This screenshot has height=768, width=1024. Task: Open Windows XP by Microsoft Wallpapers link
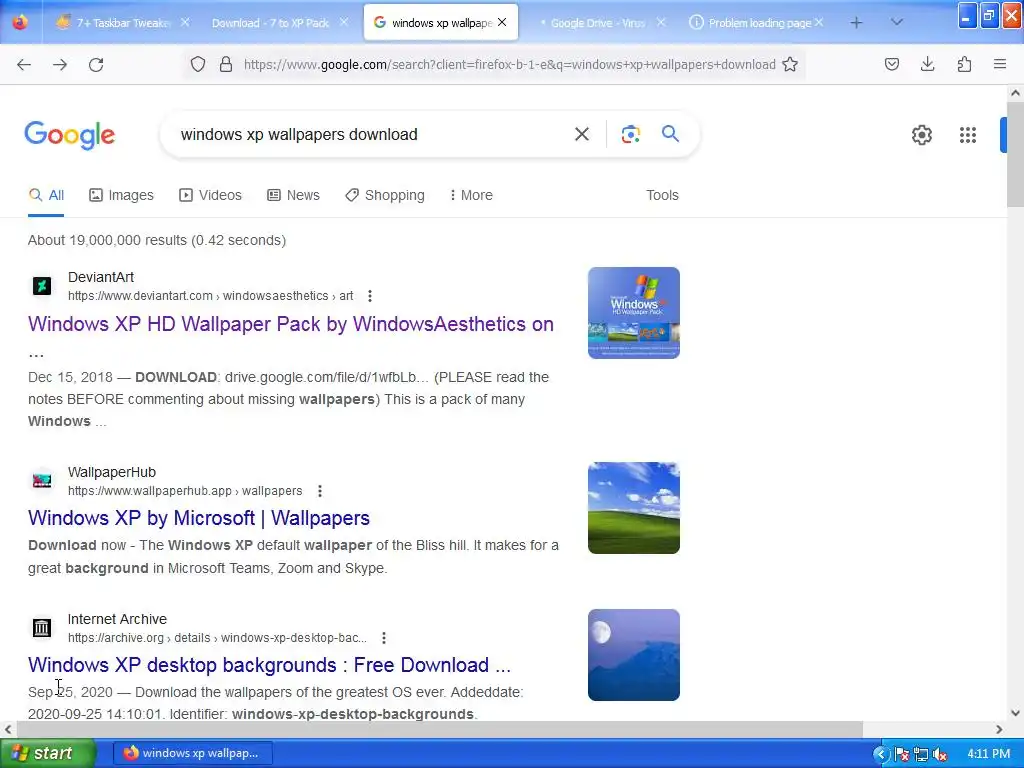[x=199, y=518]
